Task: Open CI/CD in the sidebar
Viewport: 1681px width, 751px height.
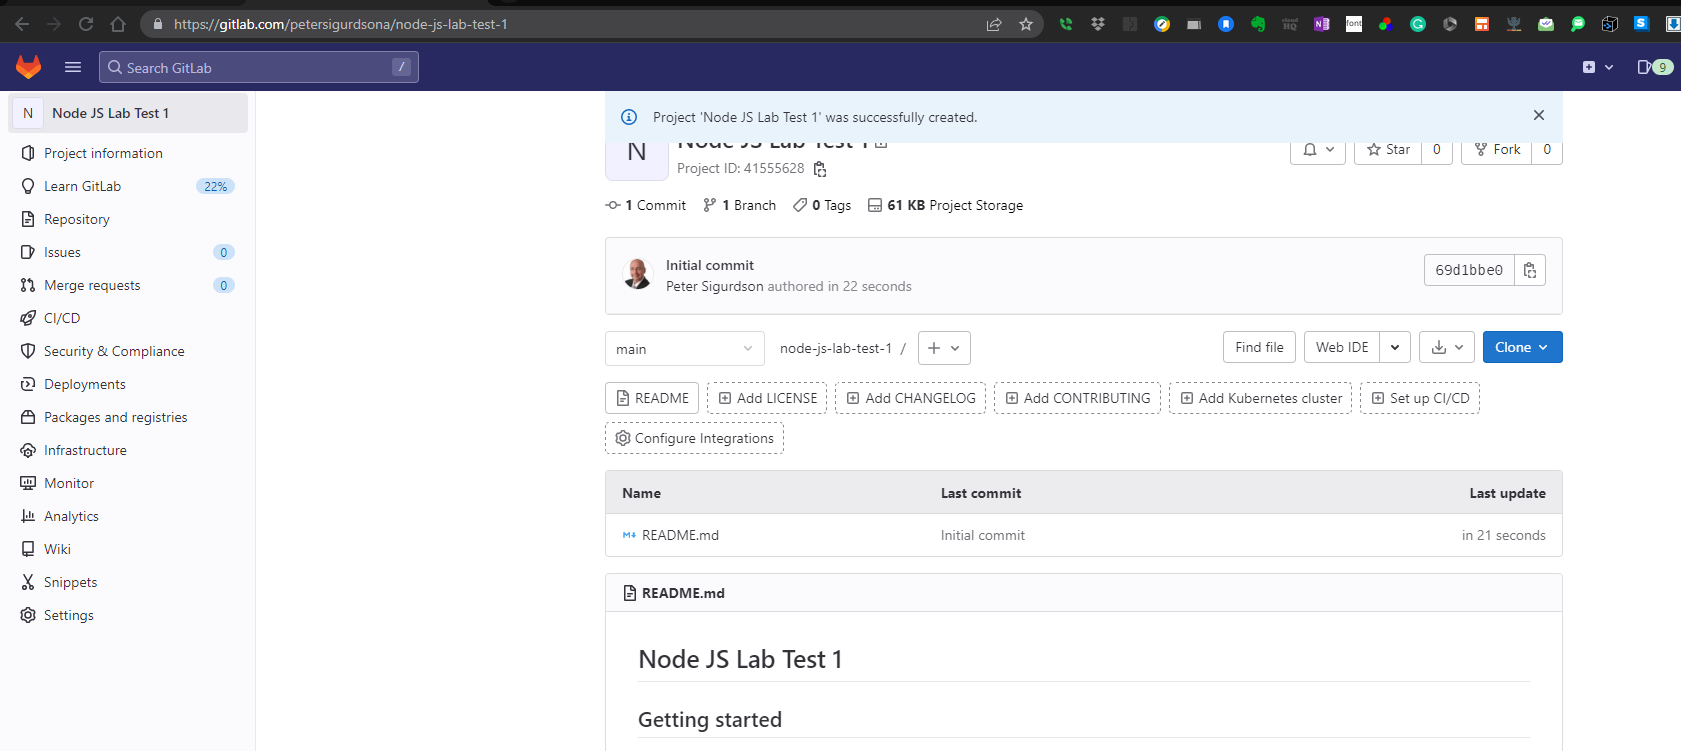Action: [x=128, y=318]
